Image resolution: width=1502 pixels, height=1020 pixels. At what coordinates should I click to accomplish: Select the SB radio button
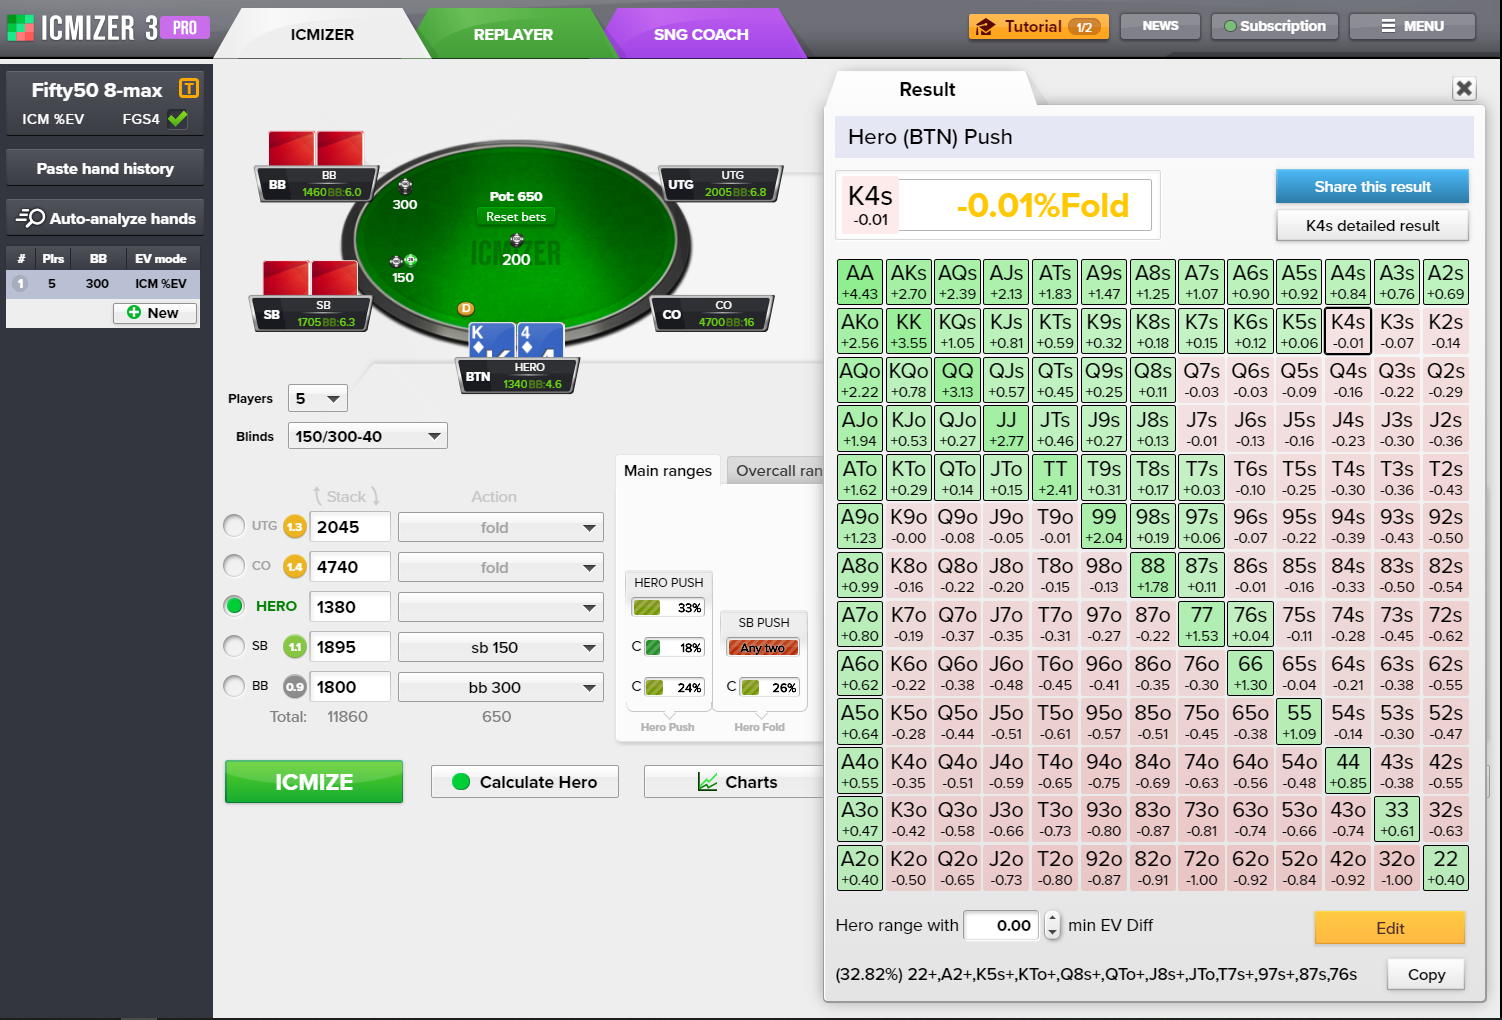tap(234, 646)
